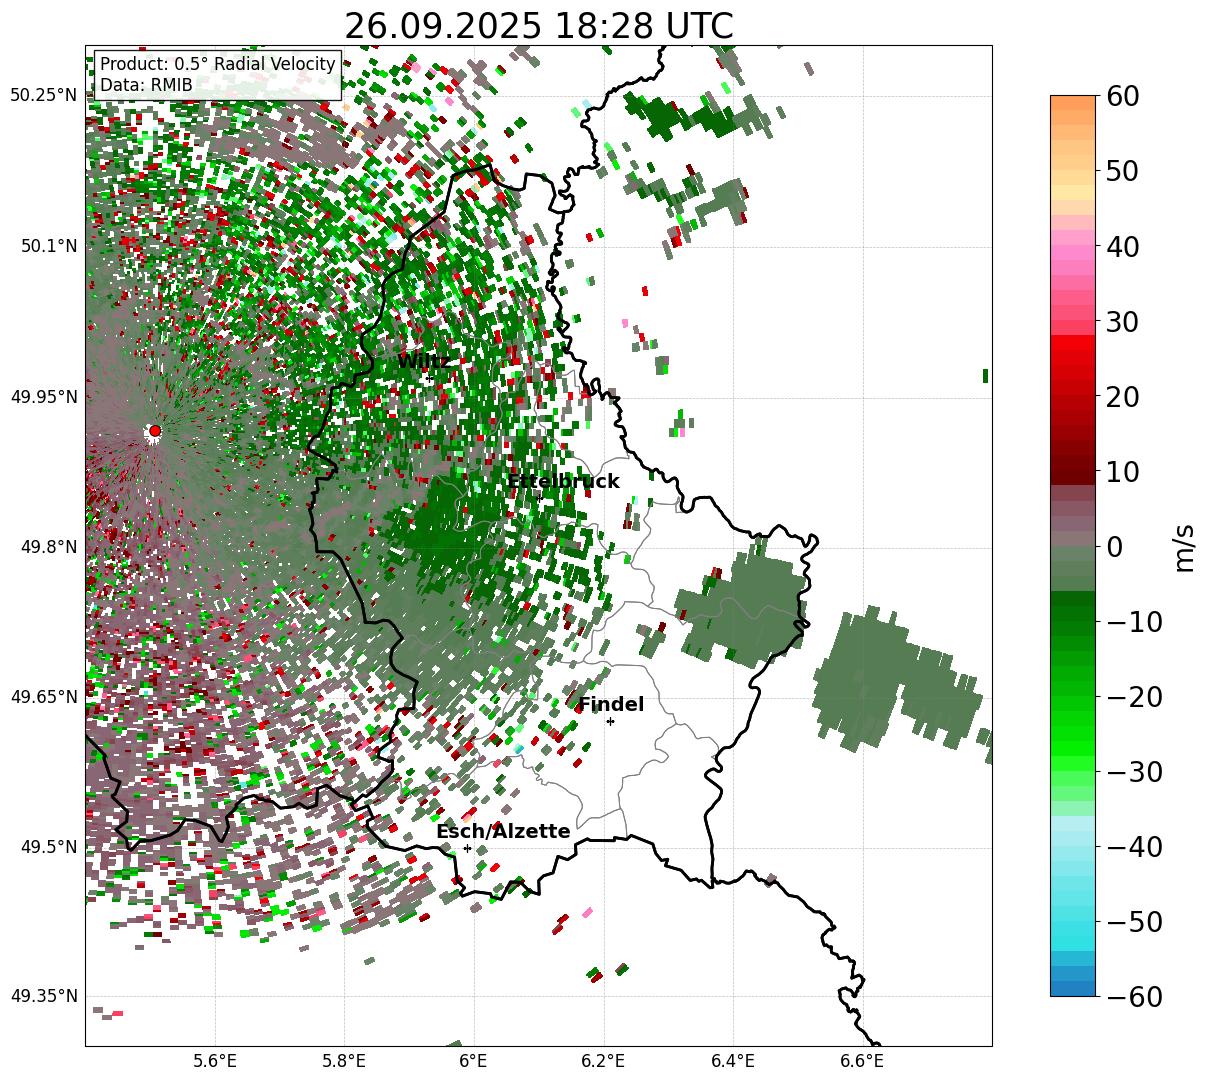Click the 49.8°N latitude tick label

[x=47, y=547]
